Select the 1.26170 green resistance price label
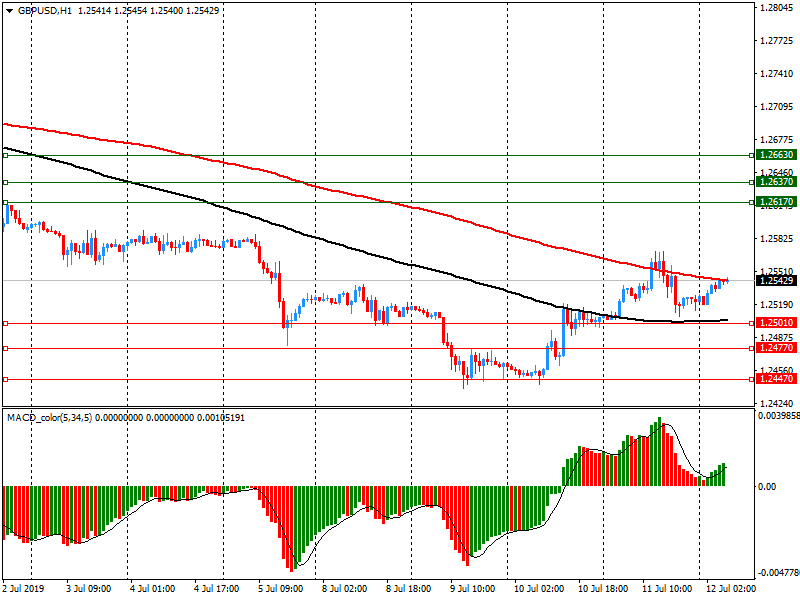This screenshot has width=800, height=600. point(776,202)
